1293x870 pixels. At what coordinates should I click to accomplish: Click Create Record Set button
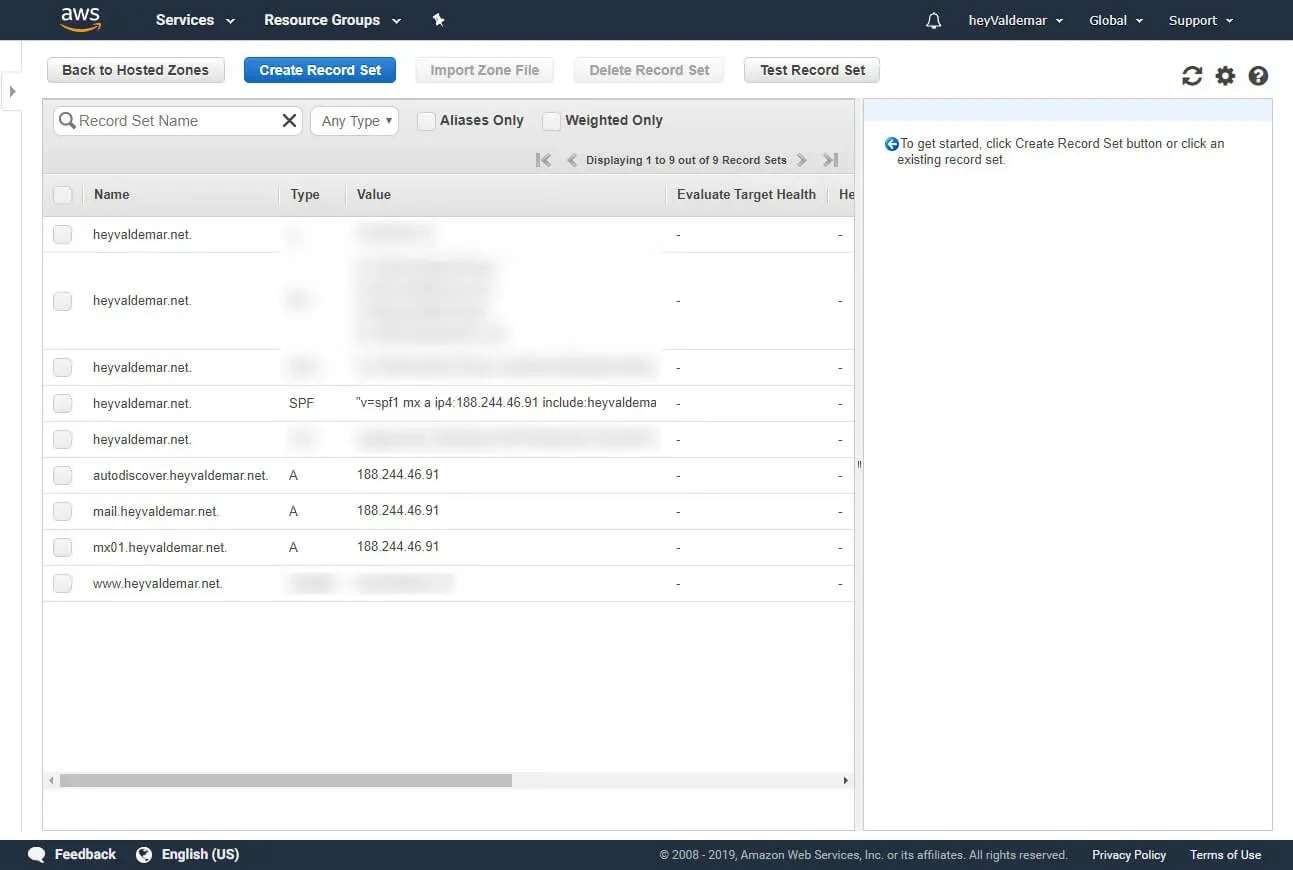coord(320,70)
